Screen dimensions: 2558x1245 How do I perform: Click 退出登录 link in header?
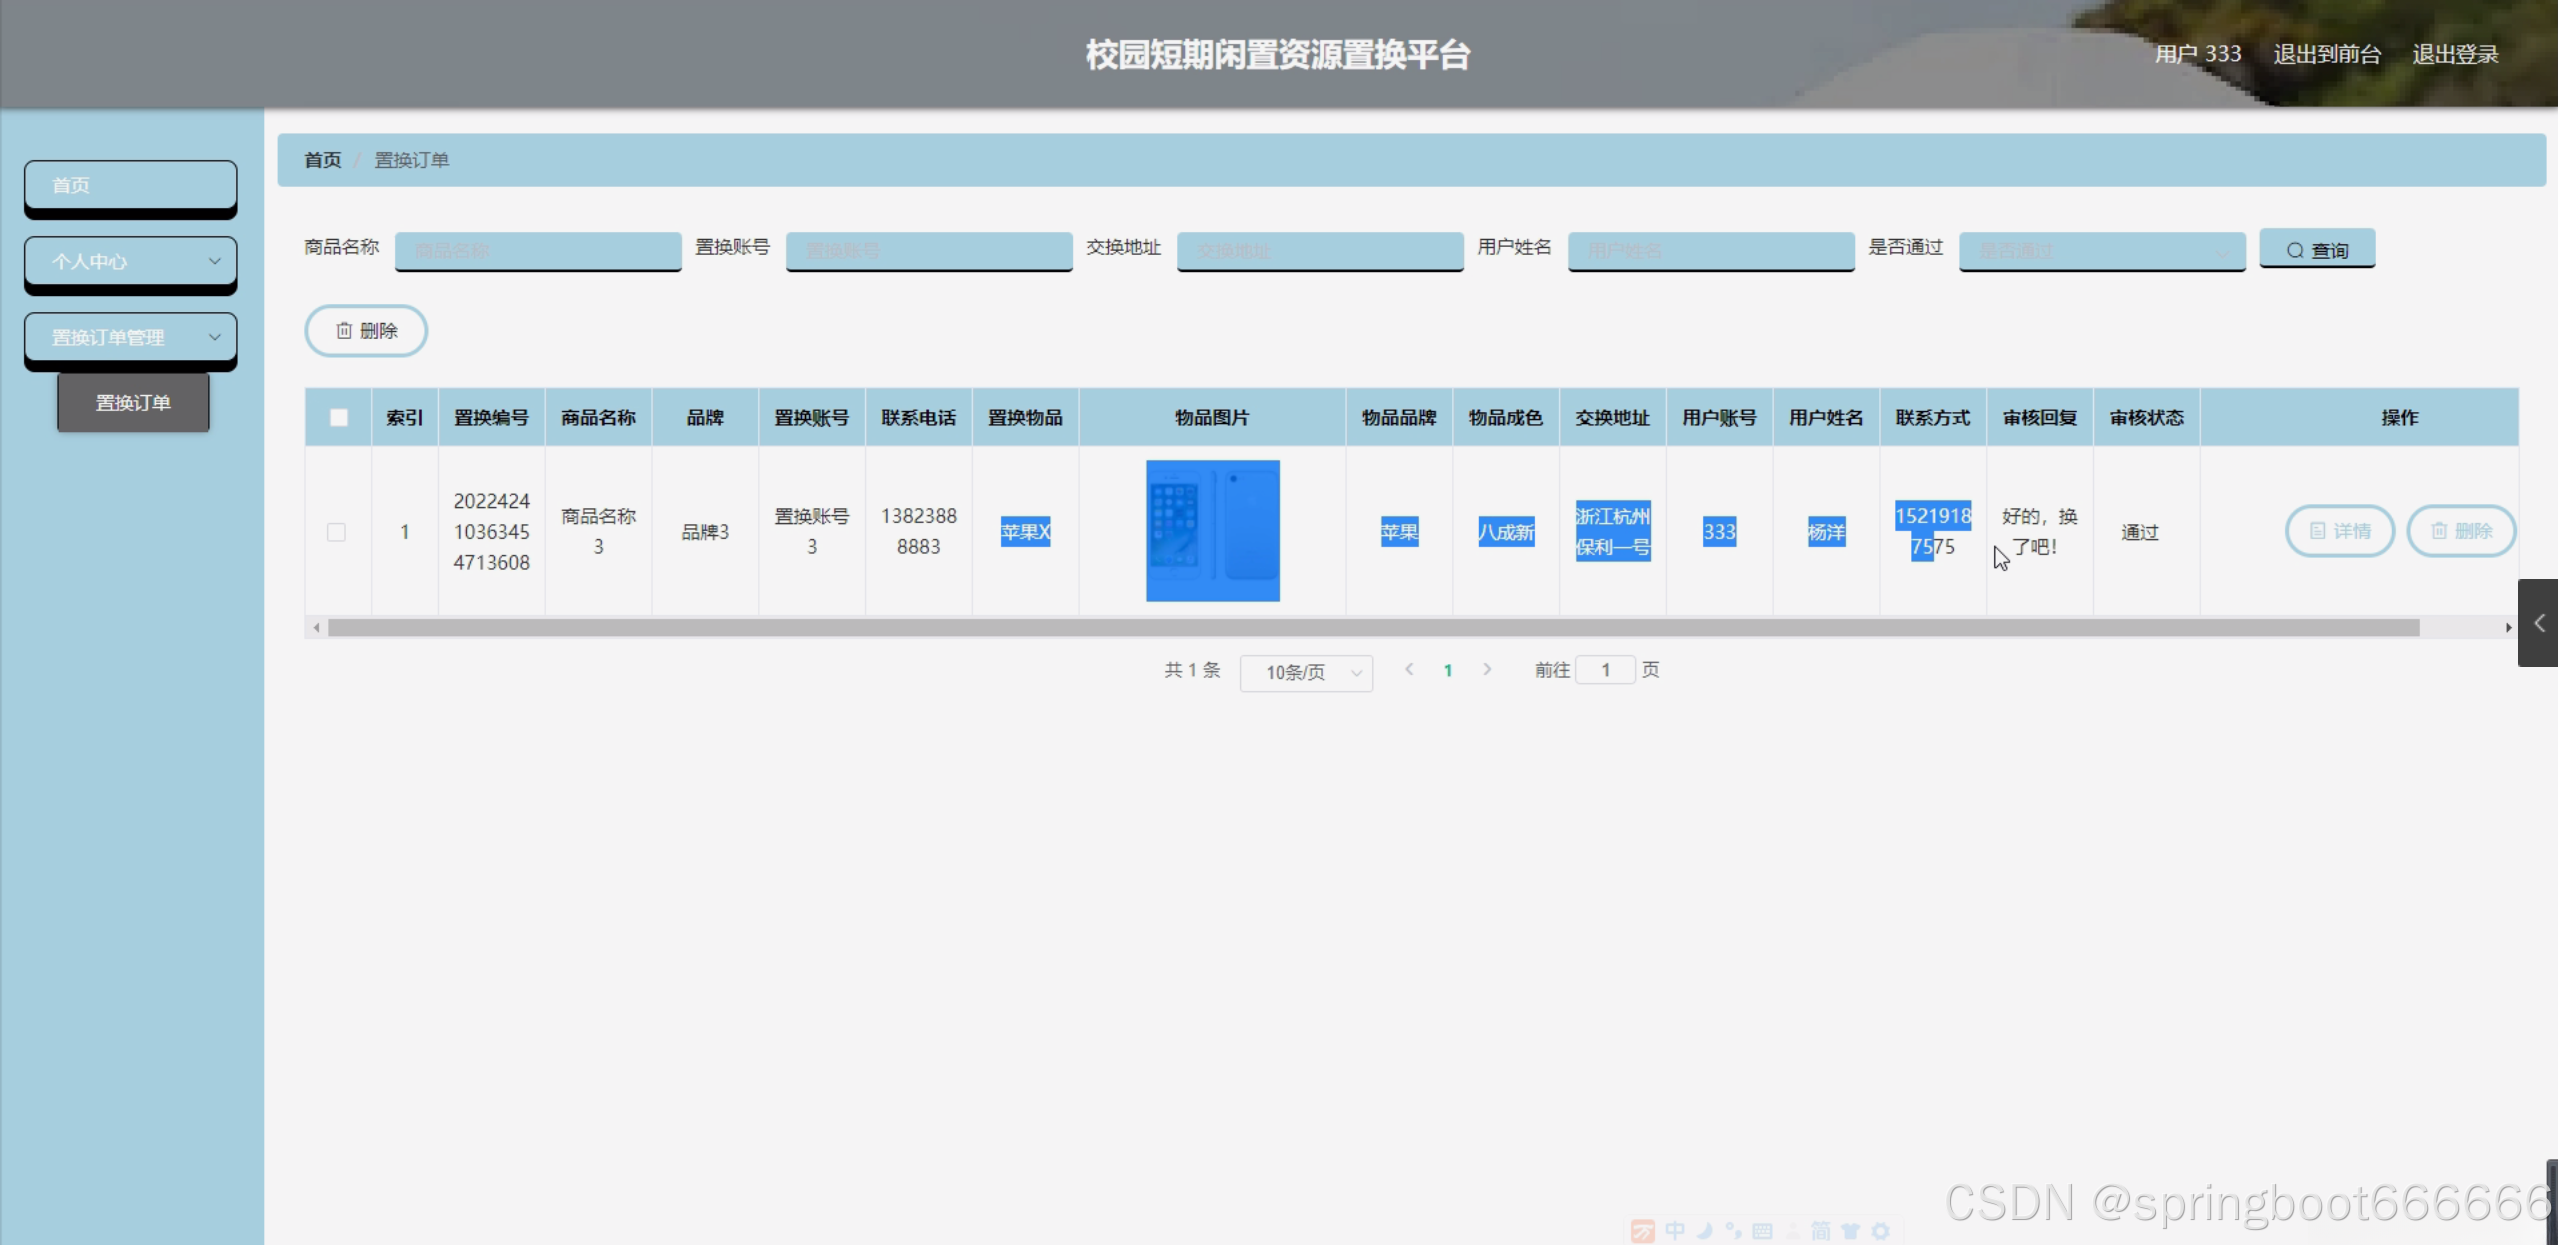[2454, 54]
